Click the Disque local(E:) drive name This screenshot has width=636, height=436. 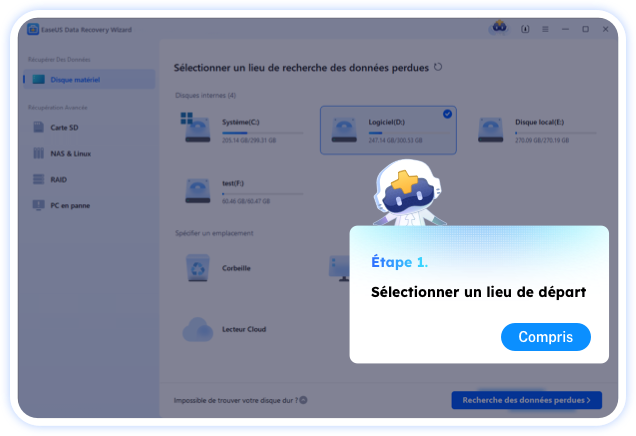pos(539,122)
